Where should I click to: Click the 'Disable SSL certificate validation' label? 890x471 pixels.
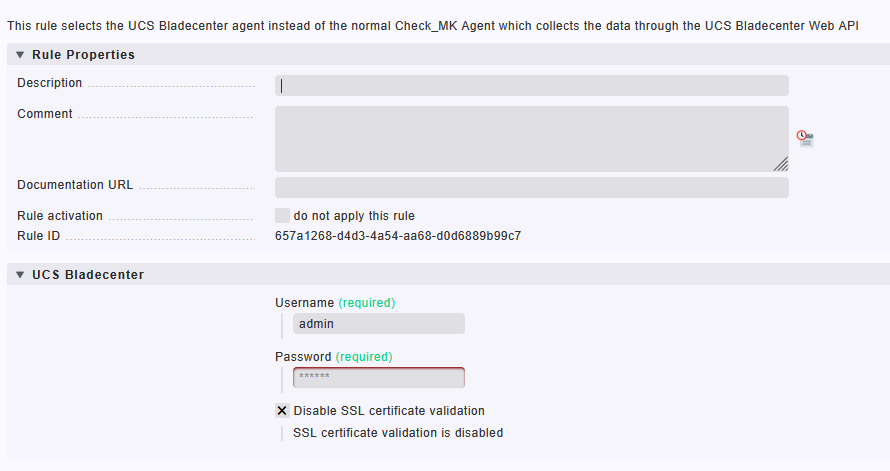(389, 410)
